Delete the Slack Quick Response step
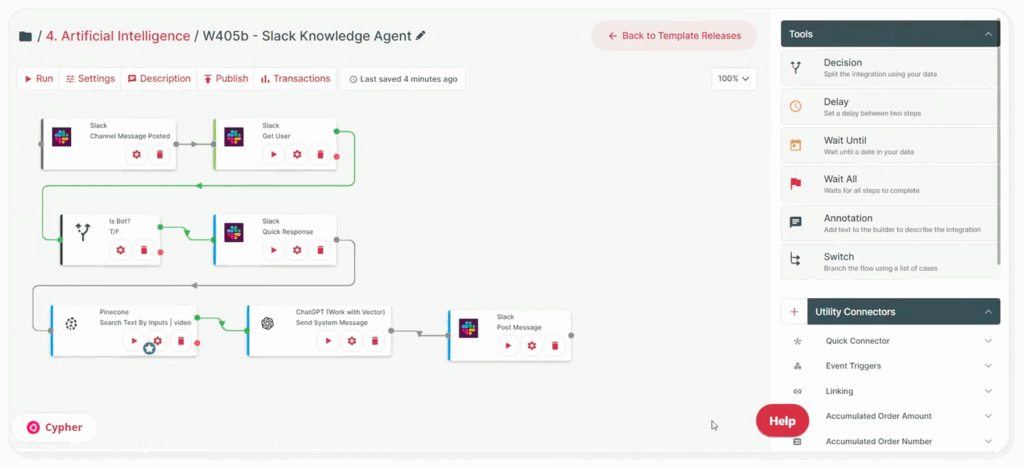This screenshot has width=1024, height=468. 320,250
